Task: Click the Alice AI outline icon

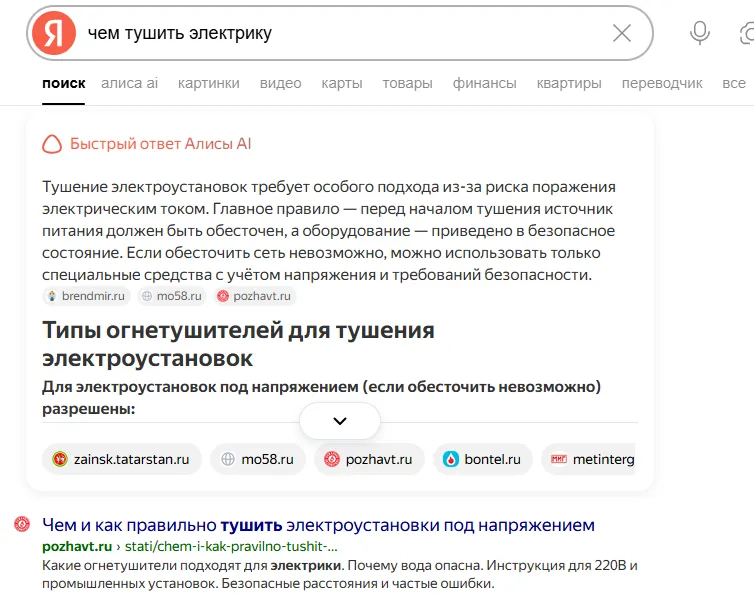Action: tap(52, 144)
